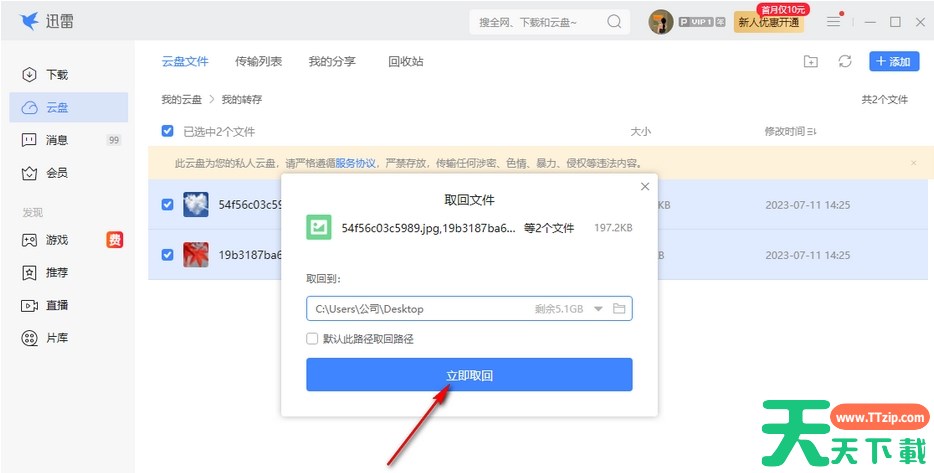The height and width of the screenshot is (473, 934).
Task: Browse folder icon in retrieve path field
Action: coord(619,309)
